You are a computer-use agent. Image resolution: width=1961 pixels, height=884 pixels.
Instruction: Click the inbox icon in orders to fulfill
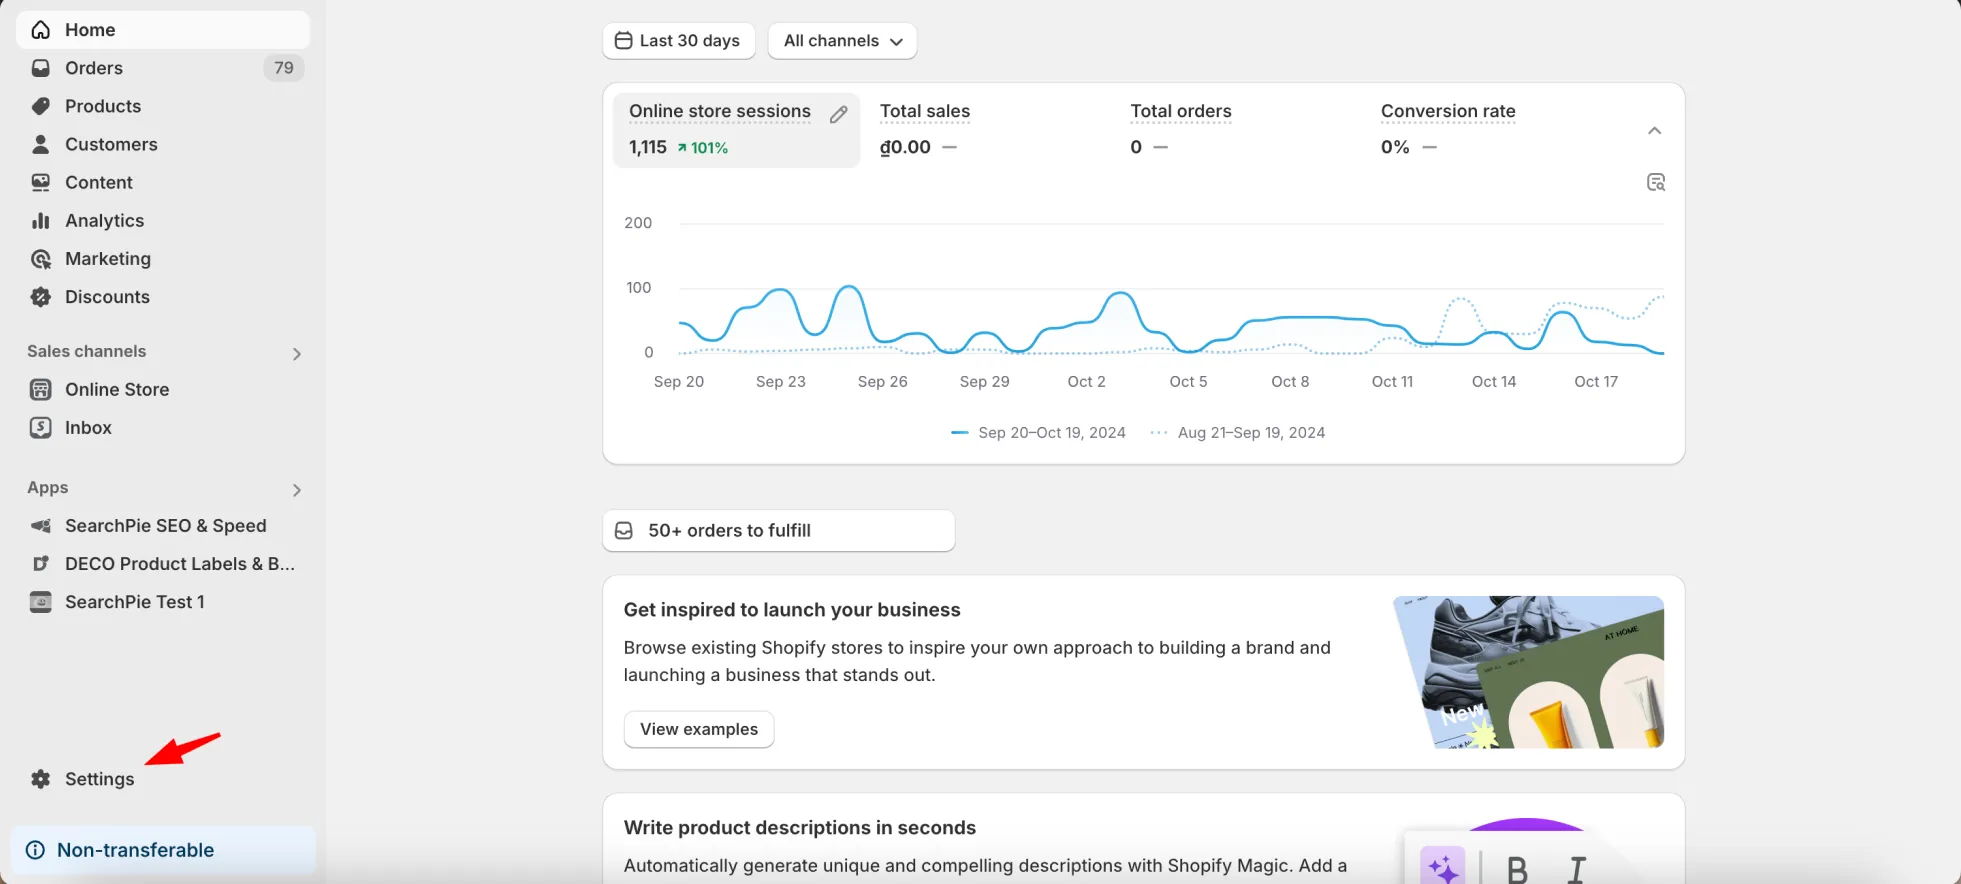(x=624, y=531)
